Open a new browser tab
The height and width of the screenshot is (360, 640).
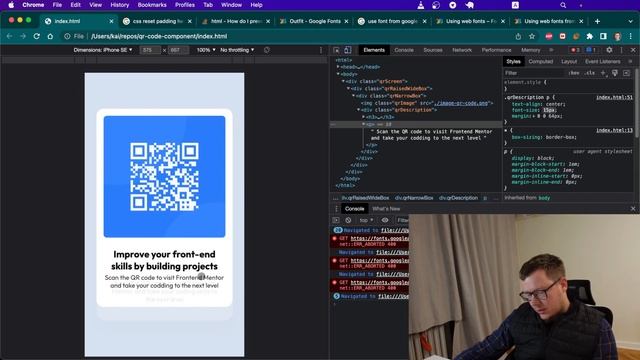[597, 21]
